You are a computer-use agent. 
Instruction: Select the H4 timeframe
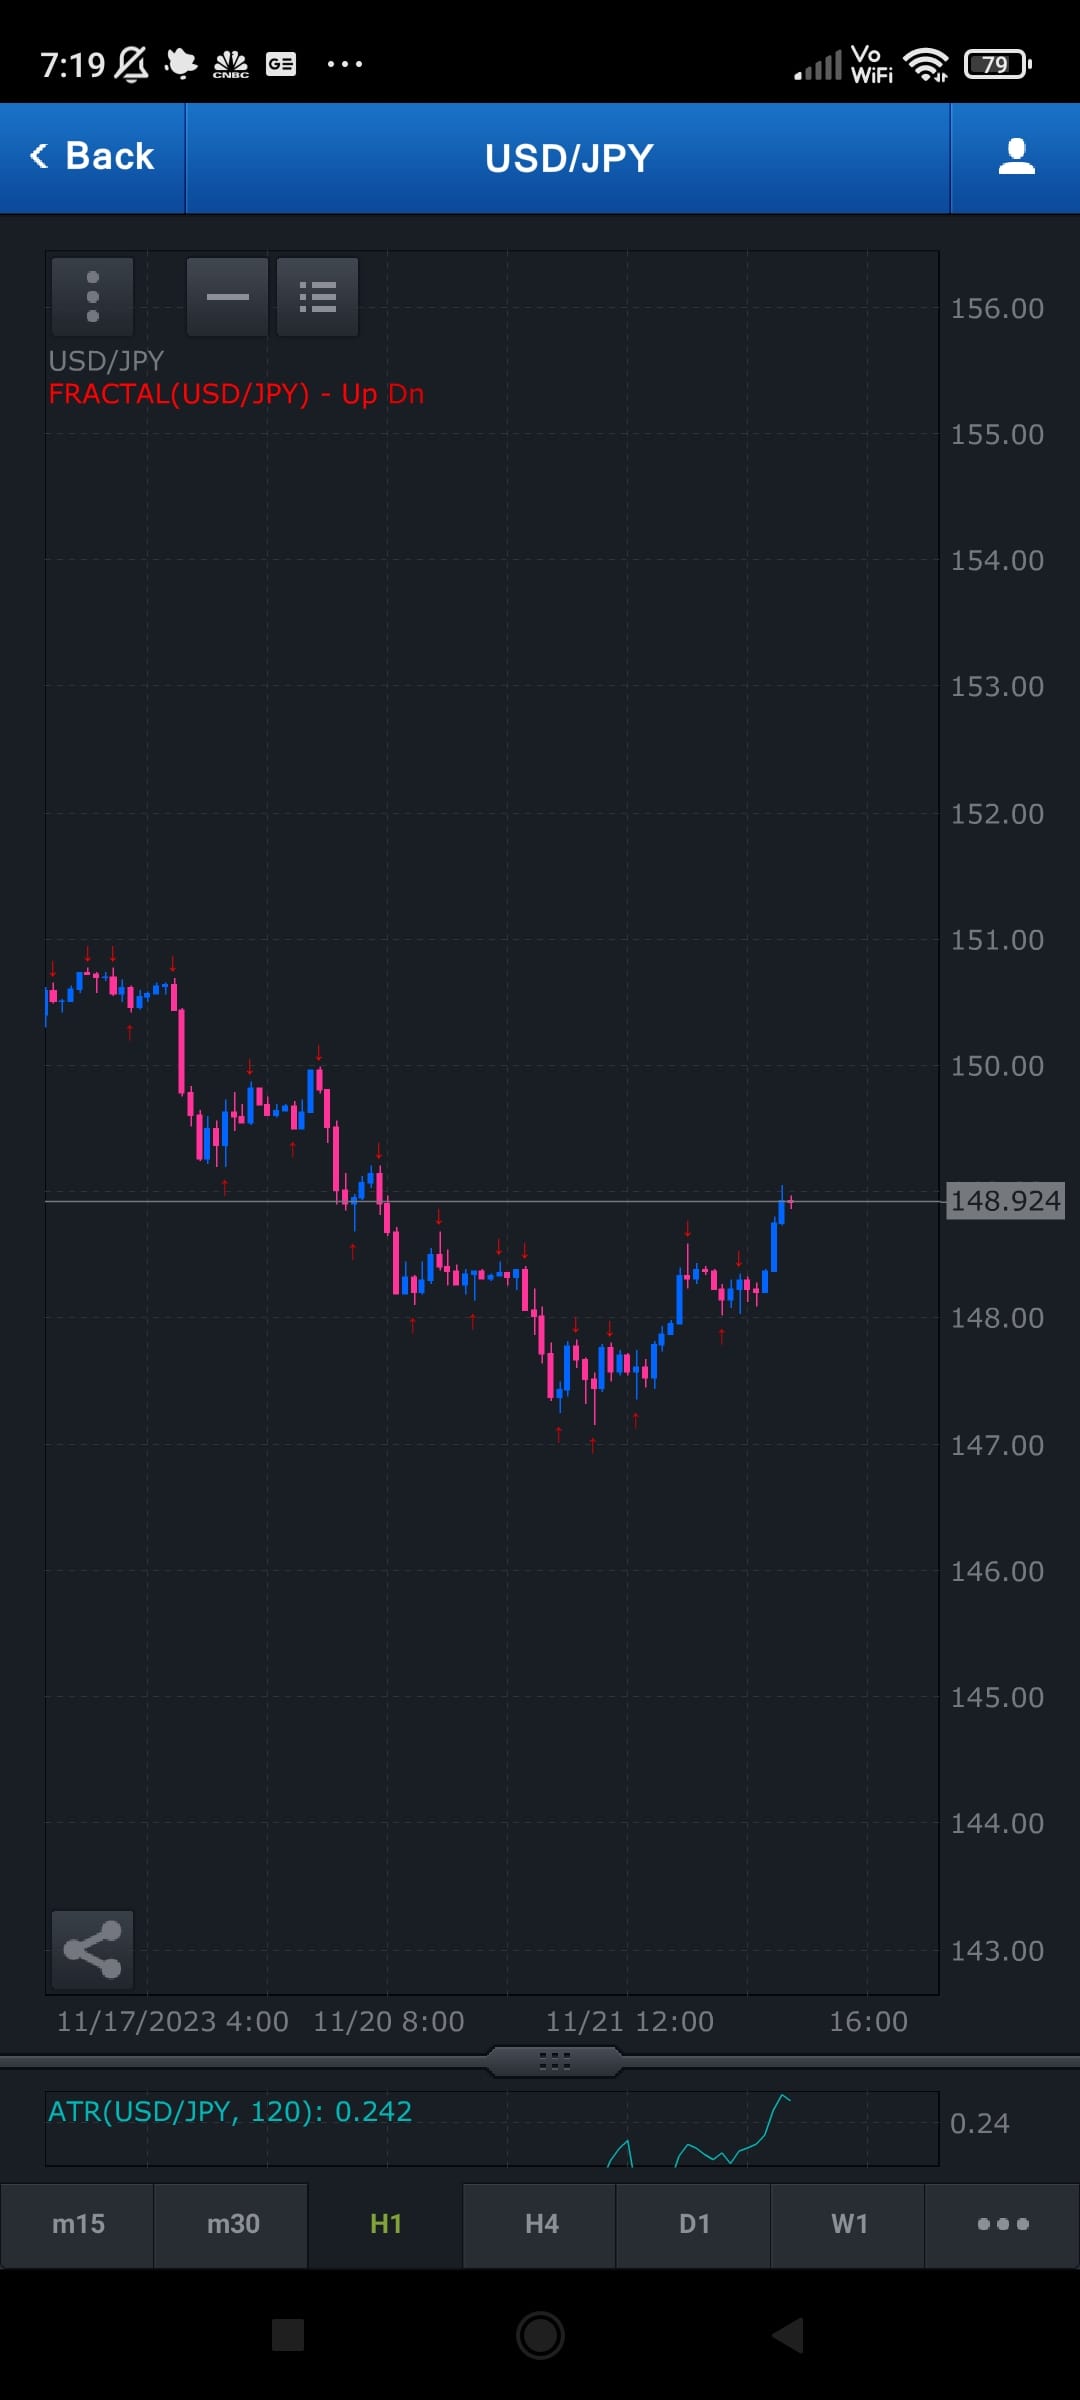[x=541, y=2224]
